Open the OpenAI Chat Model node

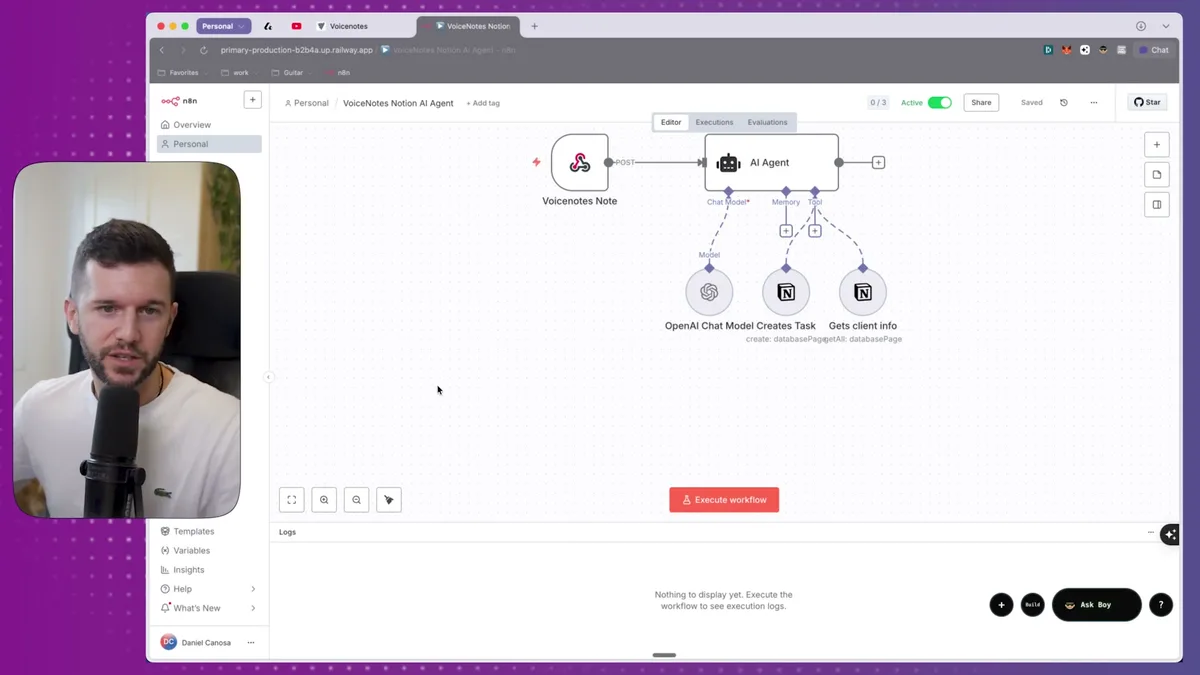pyautogui.click(x=709, y=292)
